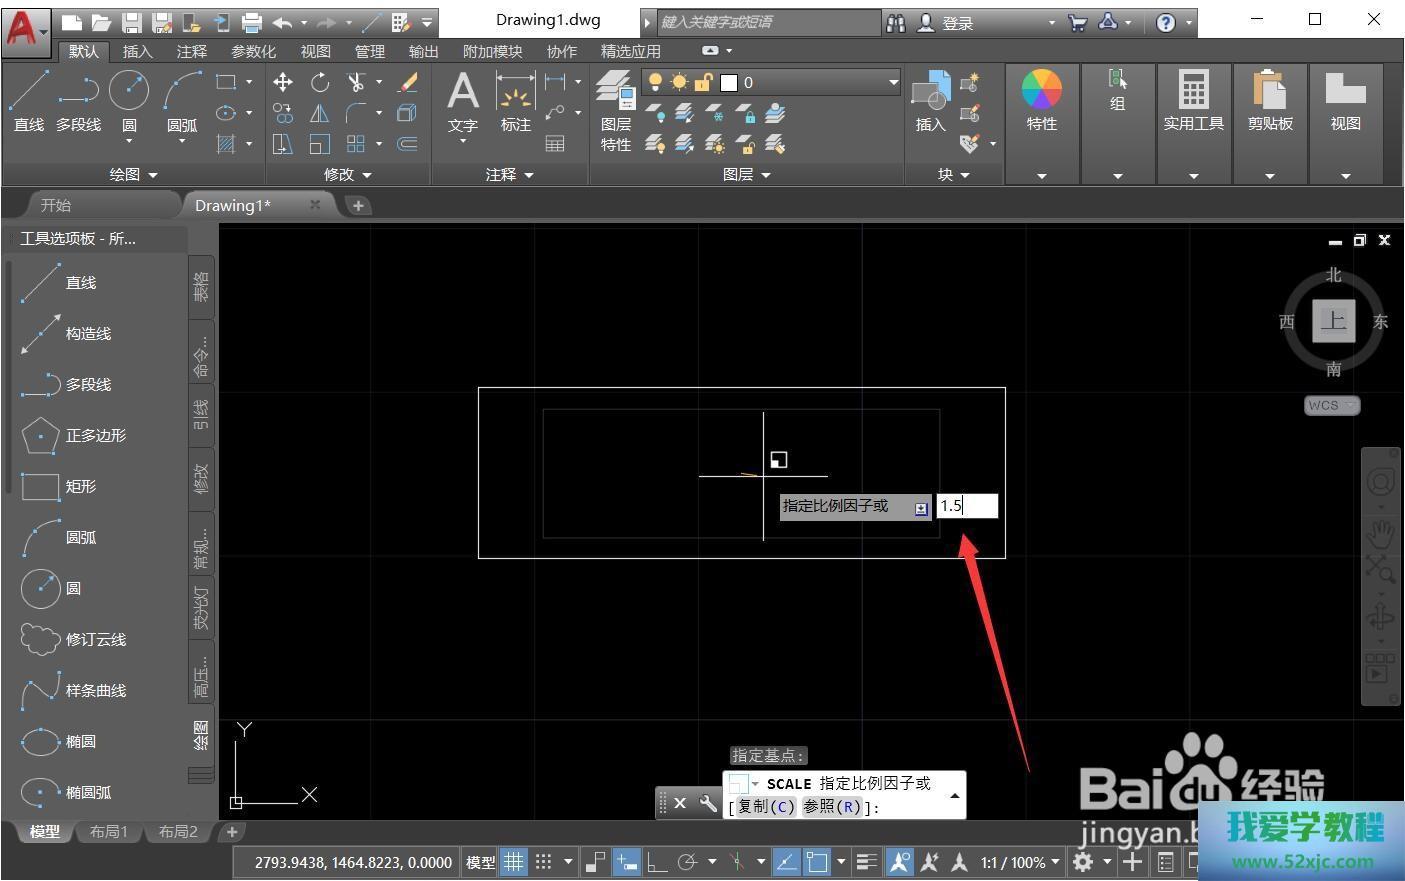Screen dimensions: 1405x881
Task: Switch to the Layout1 tab
Action: tap(109, 832)
